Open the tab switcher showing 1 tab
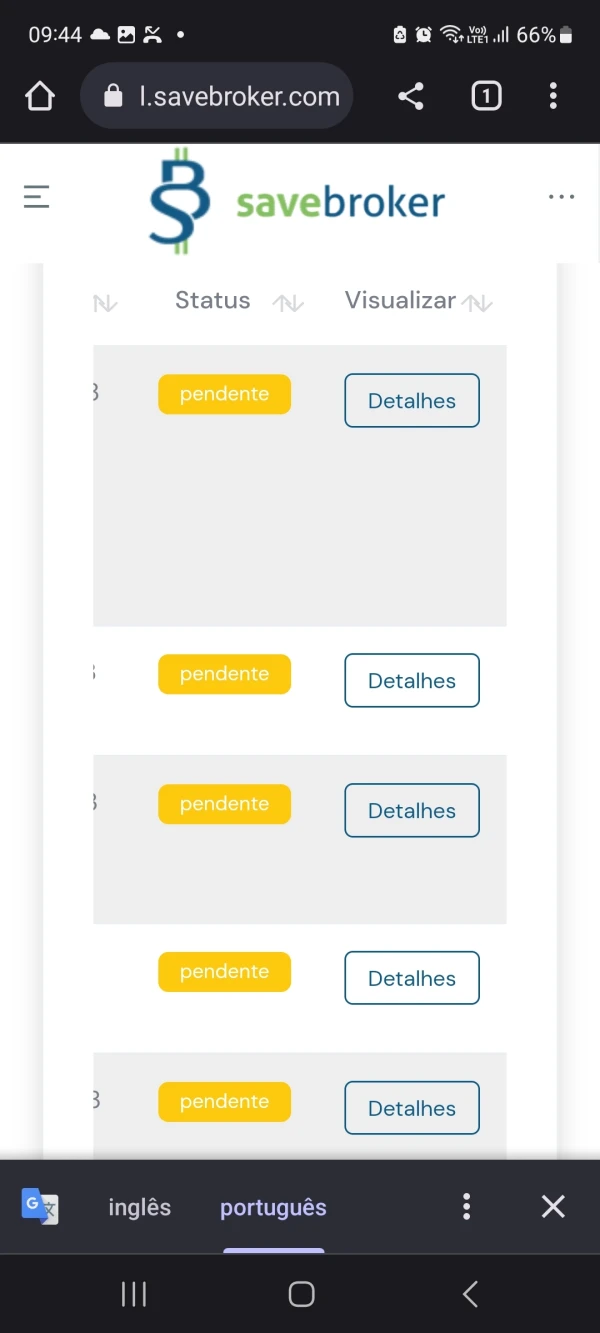The image size is (600, 1333). coord(486,96)
